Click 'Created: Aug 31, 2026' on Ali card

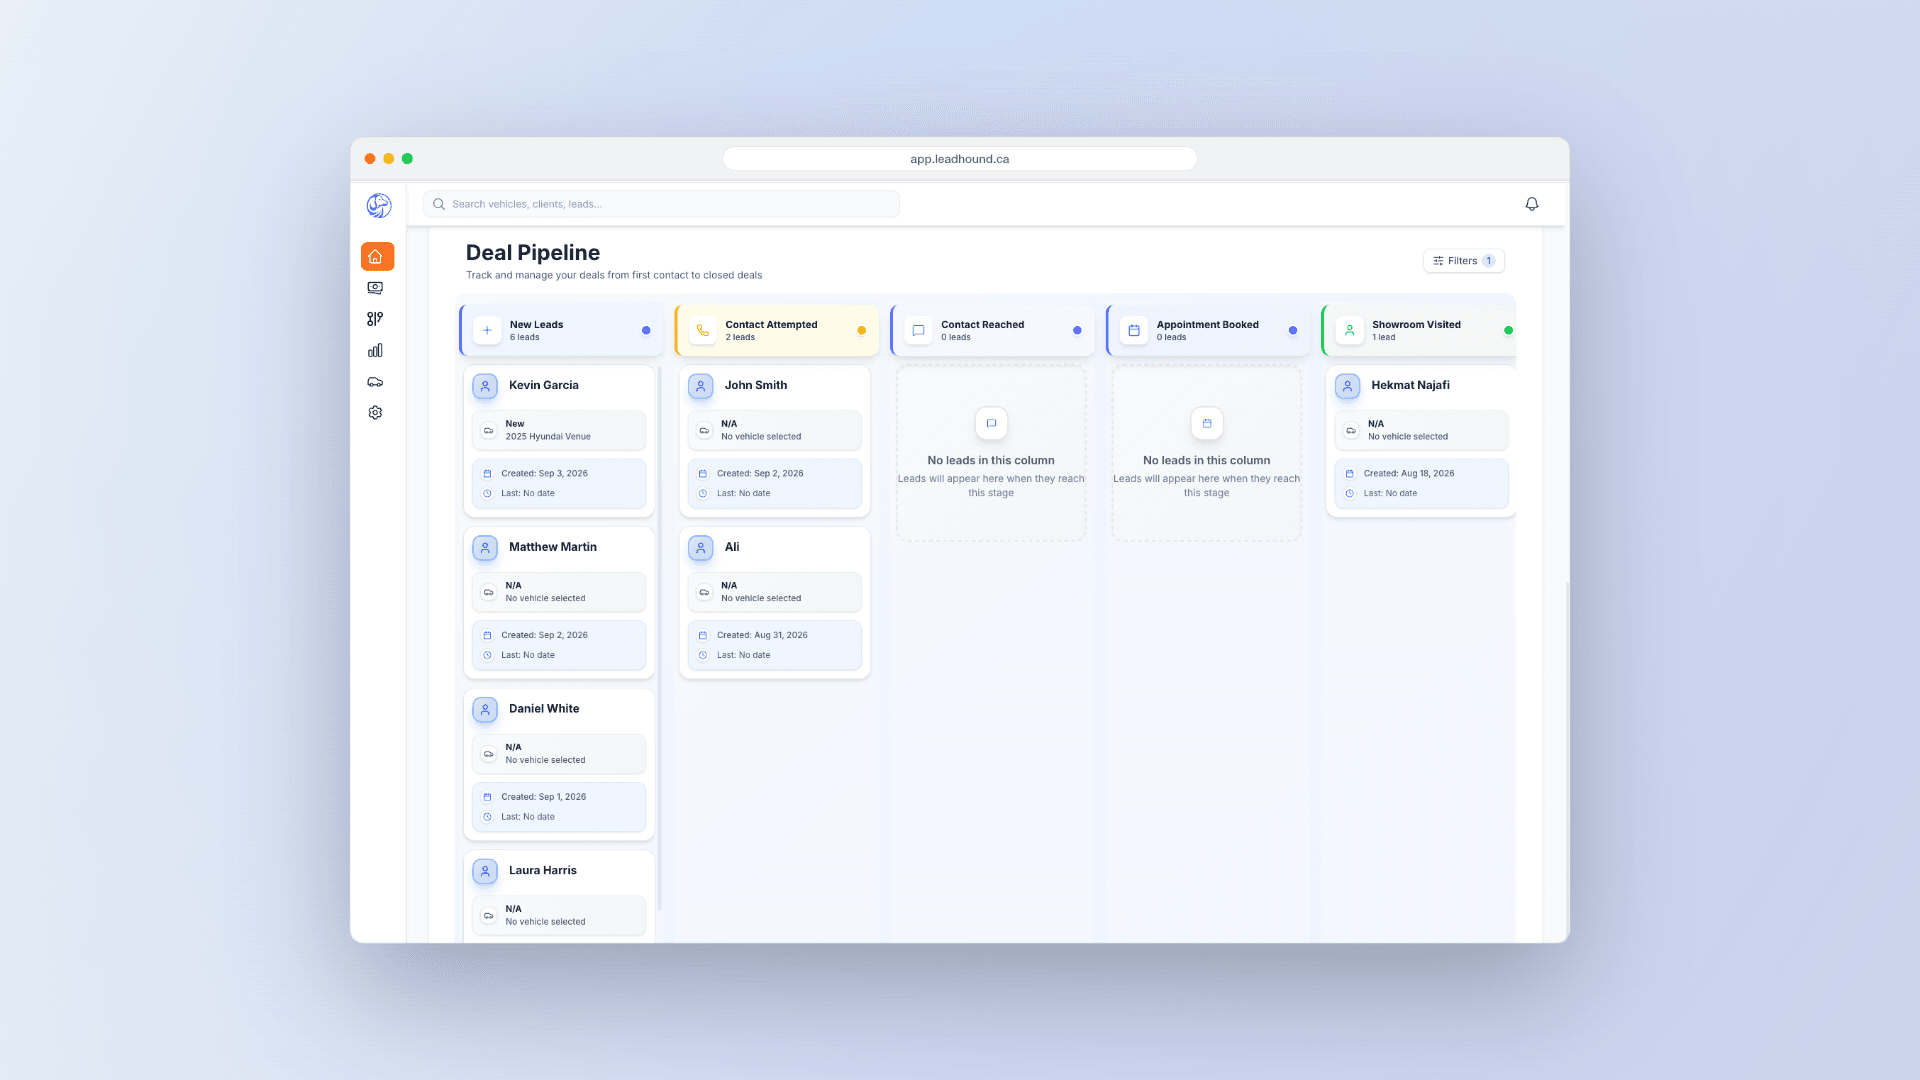point(762,636)
